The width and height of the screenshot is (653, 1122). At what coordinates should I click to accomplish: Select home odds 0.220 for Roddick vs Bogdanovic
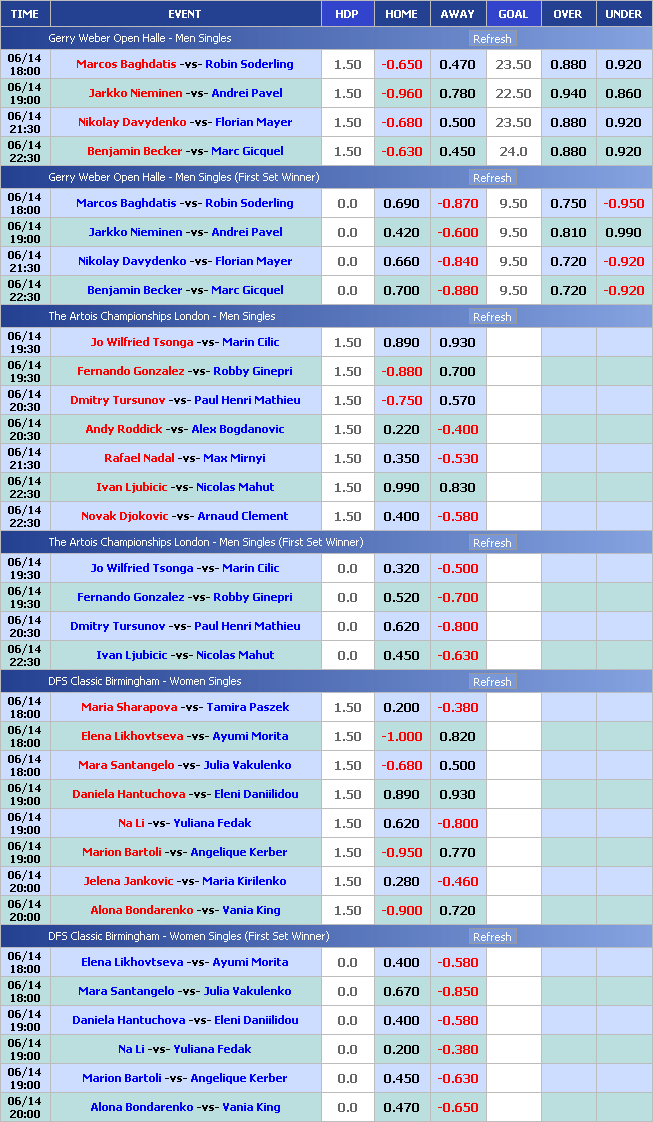pos(401,429)
